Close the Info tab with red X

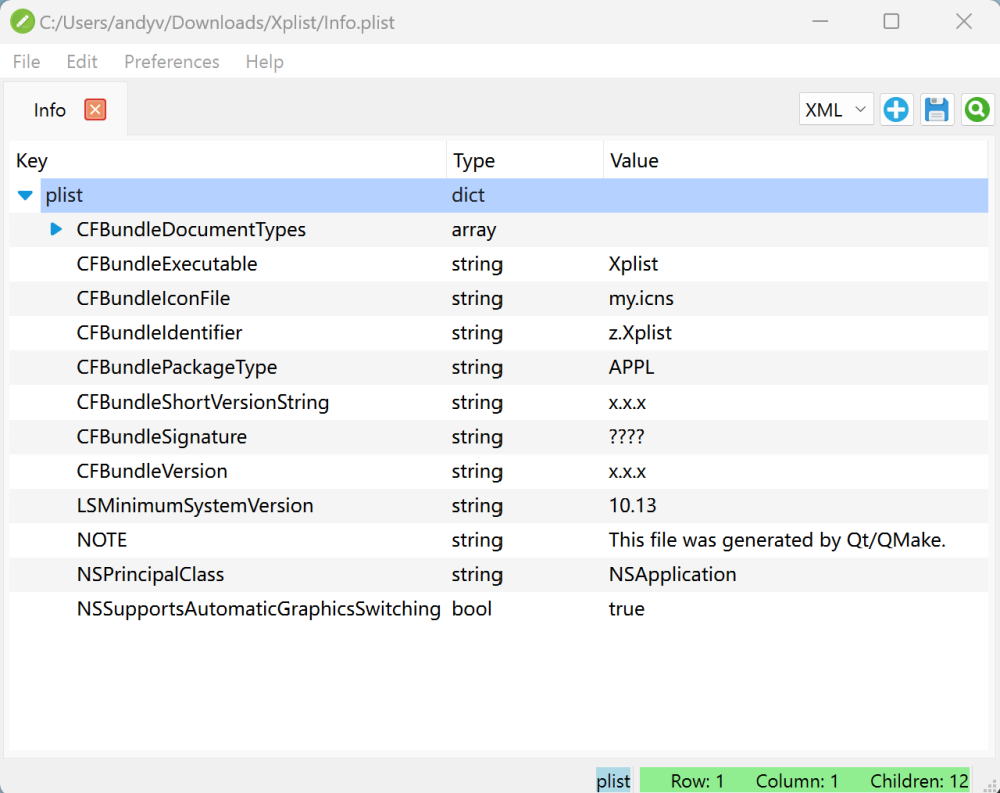tap(95, 110)
